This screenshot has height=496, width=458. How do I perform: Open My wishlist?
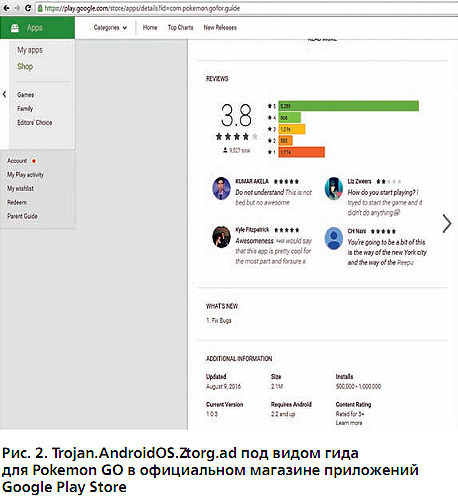(x=20, y=188)
